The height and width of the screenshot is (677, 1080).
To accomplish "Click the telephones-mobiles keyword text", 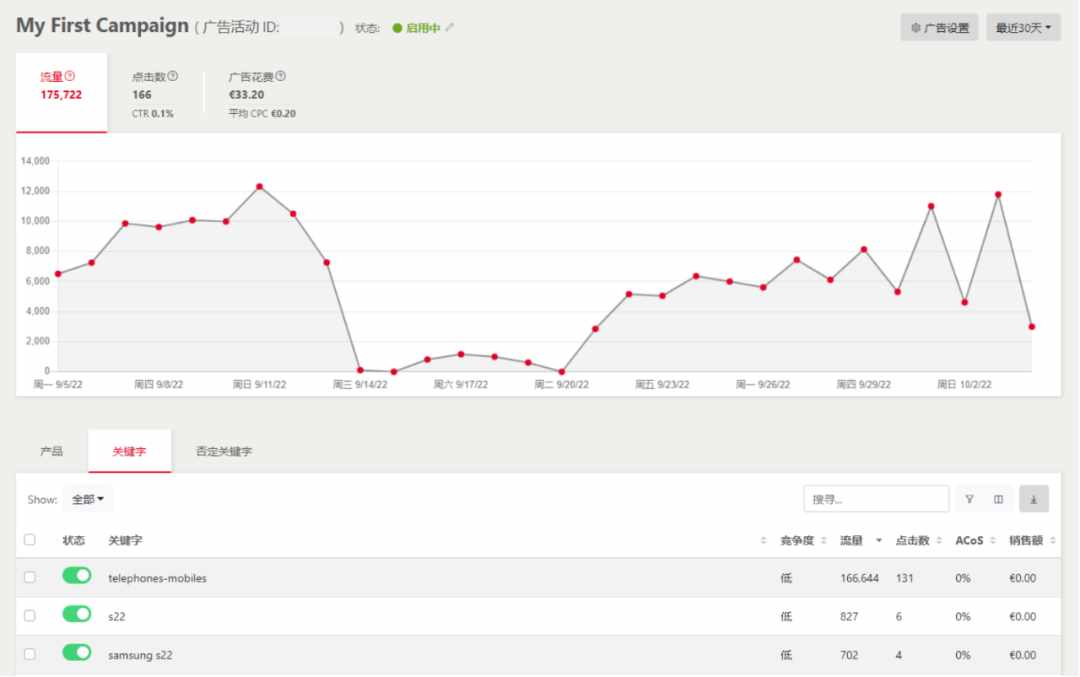I will [x=157, y=579].
